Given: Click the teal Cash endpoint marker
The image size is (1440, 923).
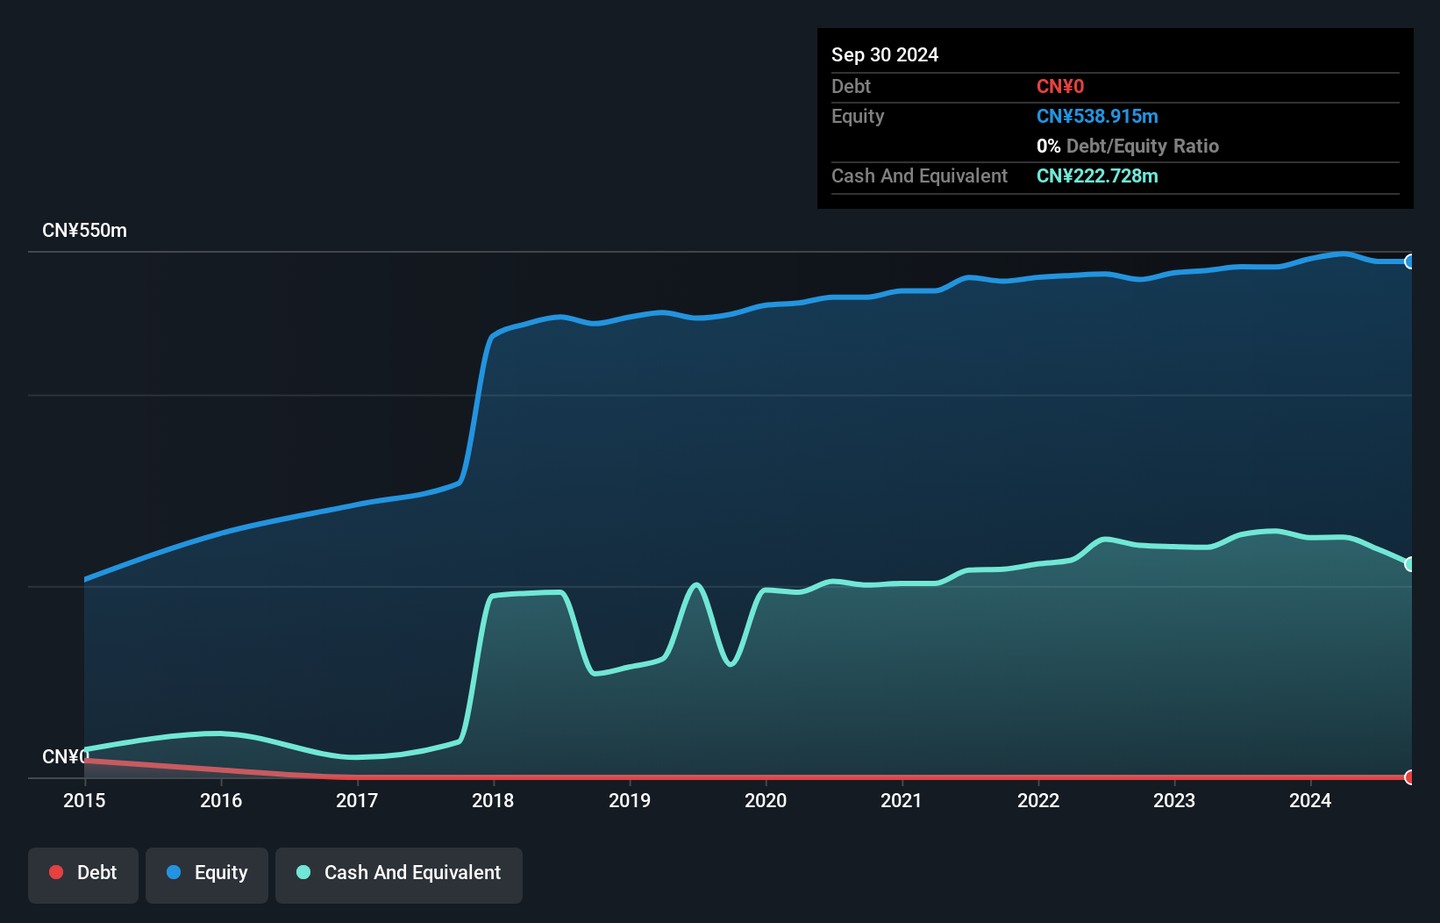Looking at the screenshot, I should pyautogui.click(x=1409, y=564).
